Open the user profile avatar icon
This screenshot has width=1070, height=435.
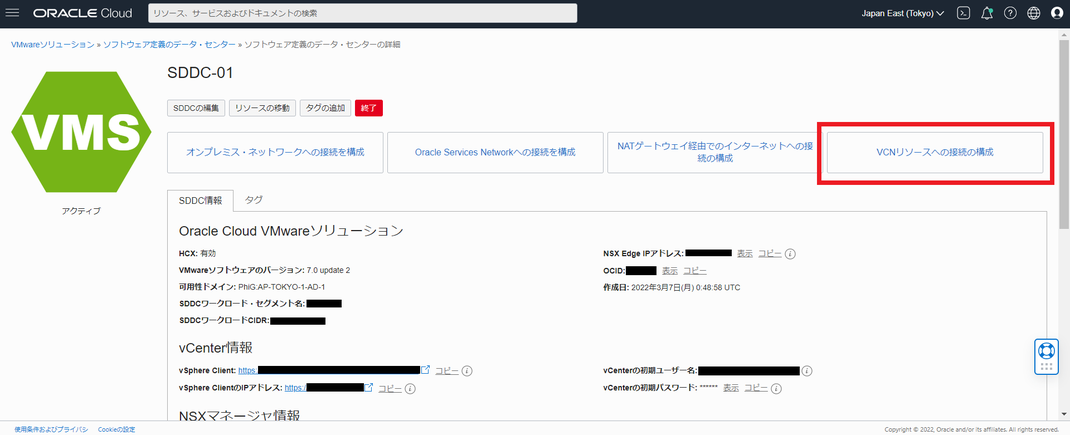[x=1058, y=13]
